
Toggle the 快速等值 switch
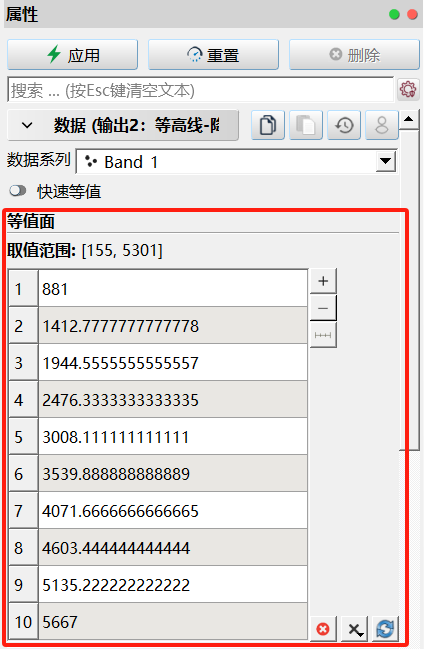coord(17,191)
